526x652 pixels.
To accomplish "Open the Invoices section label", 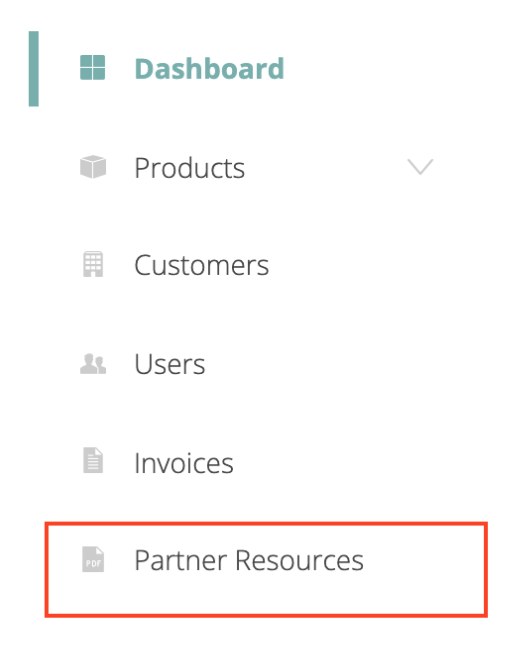I will click(x=184, y=463).
